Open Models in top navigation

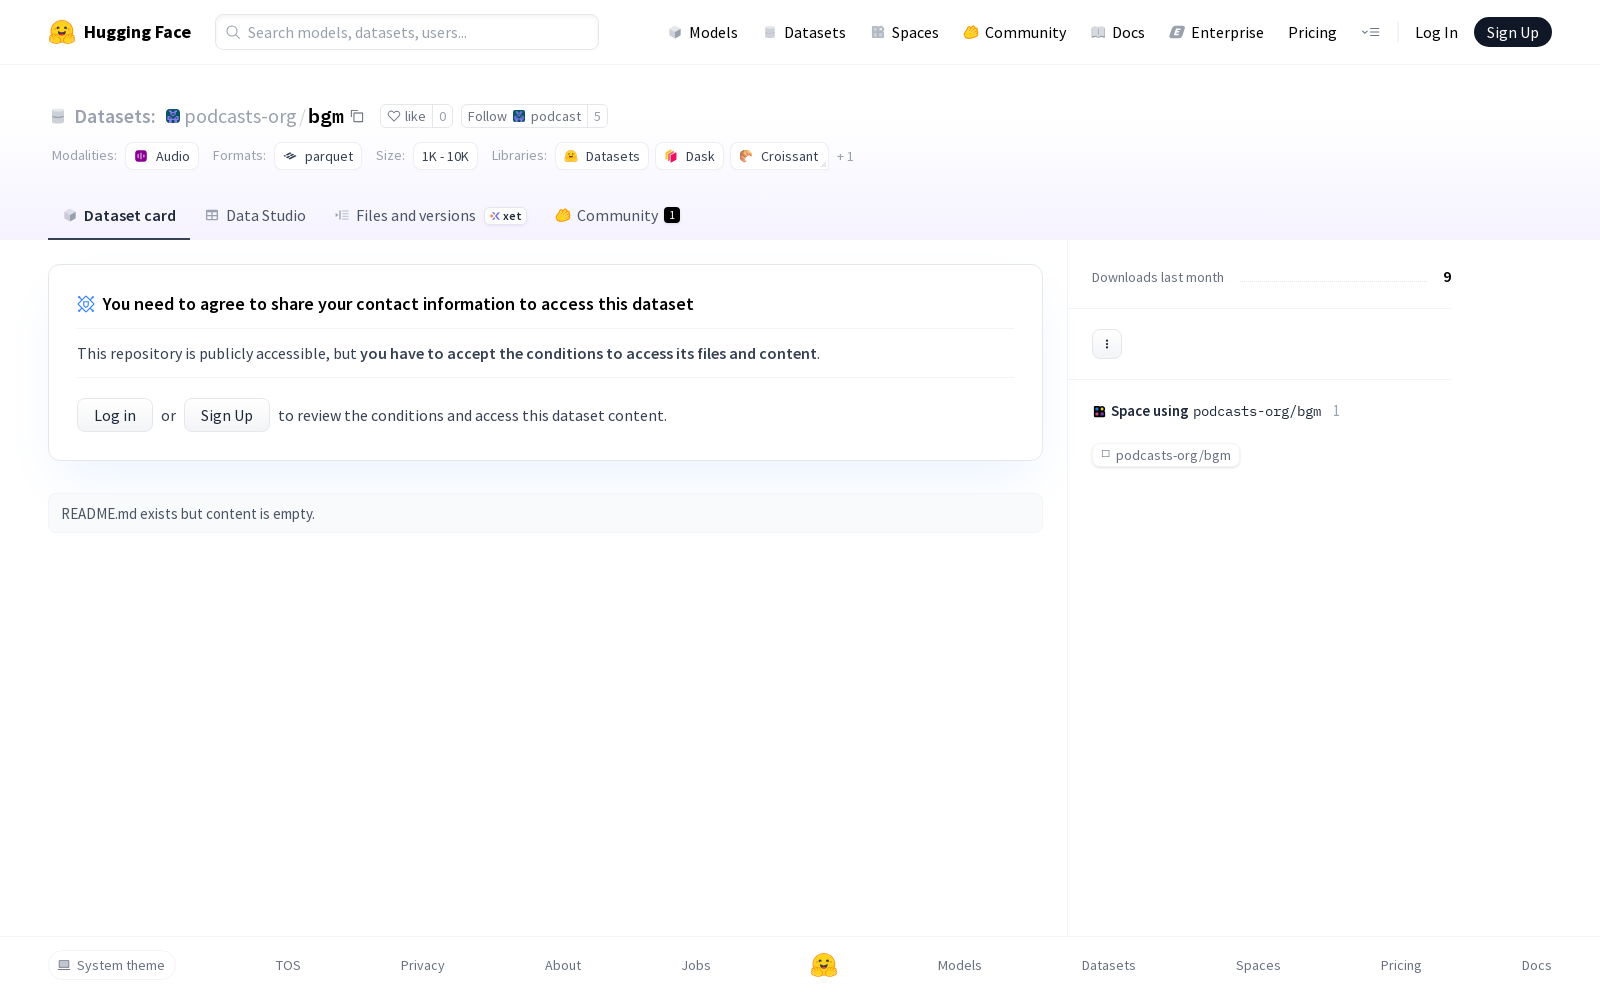703,32
